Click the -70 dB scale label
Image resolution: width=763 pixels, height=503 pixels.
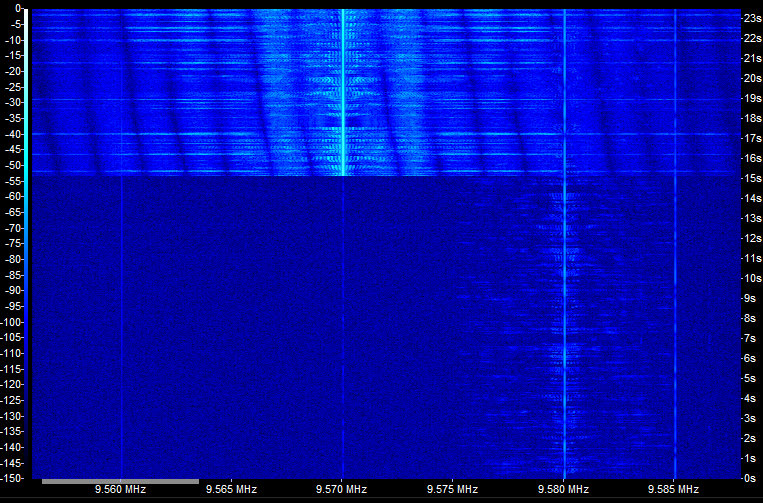click(x=14, y=228)
